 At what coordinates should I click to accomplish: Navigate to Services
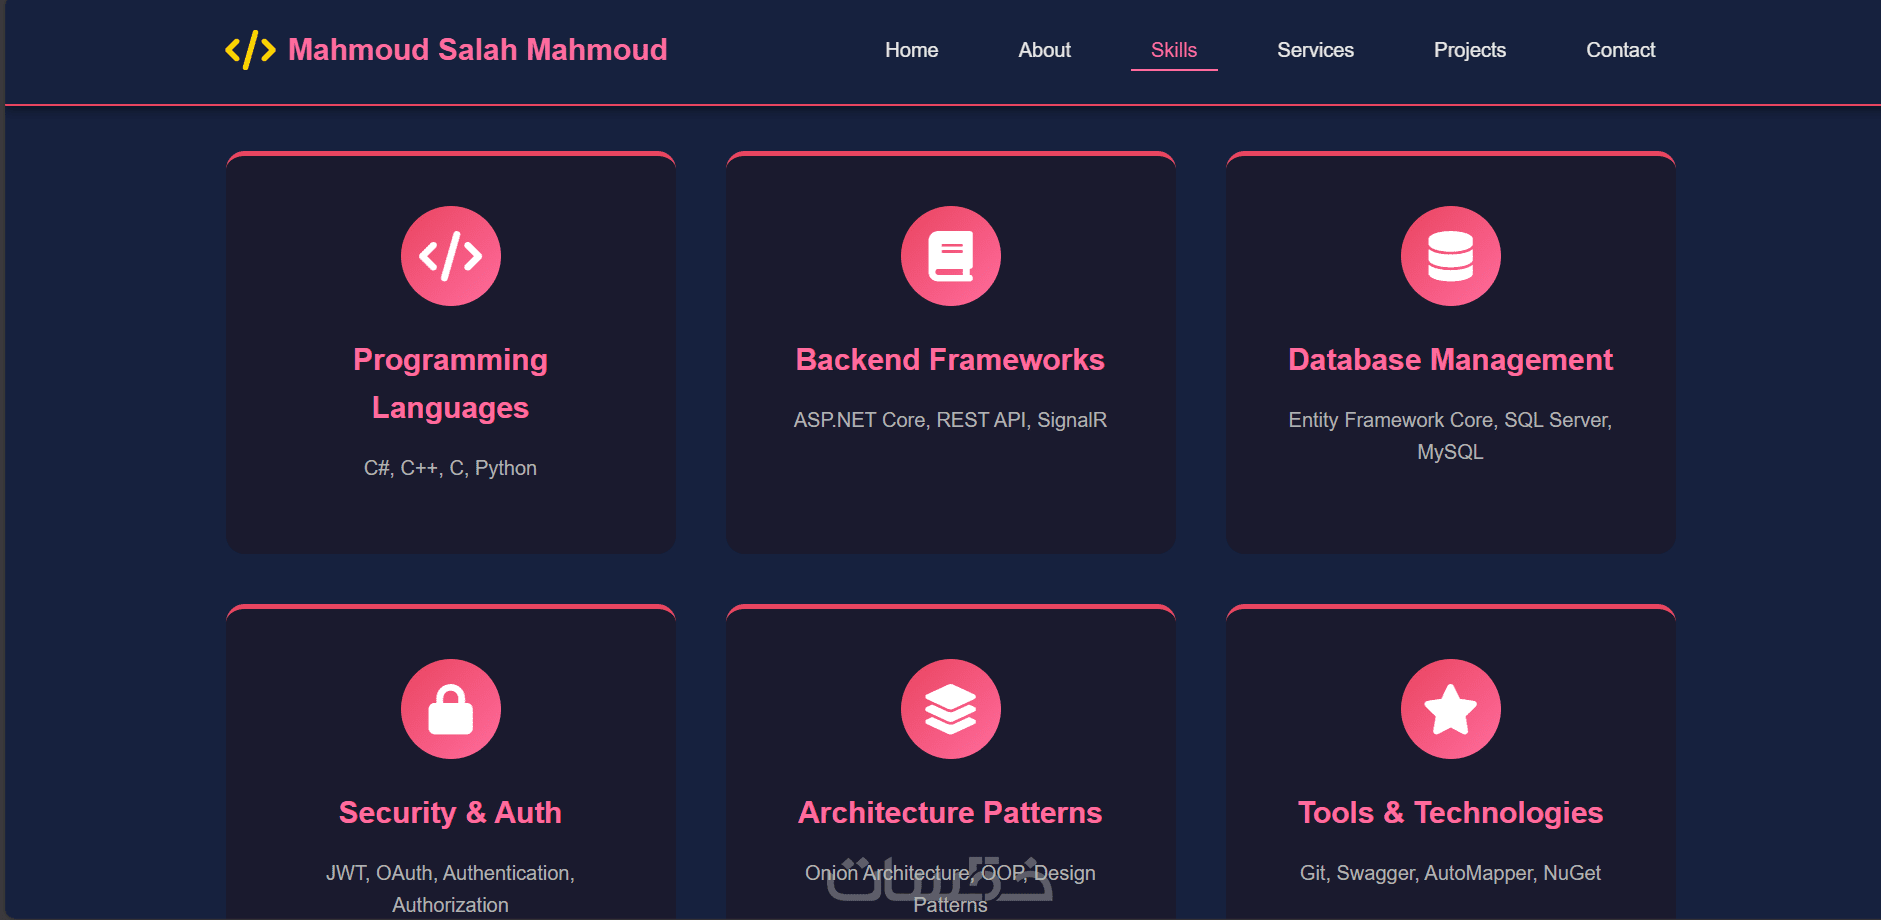[1316, 50]
